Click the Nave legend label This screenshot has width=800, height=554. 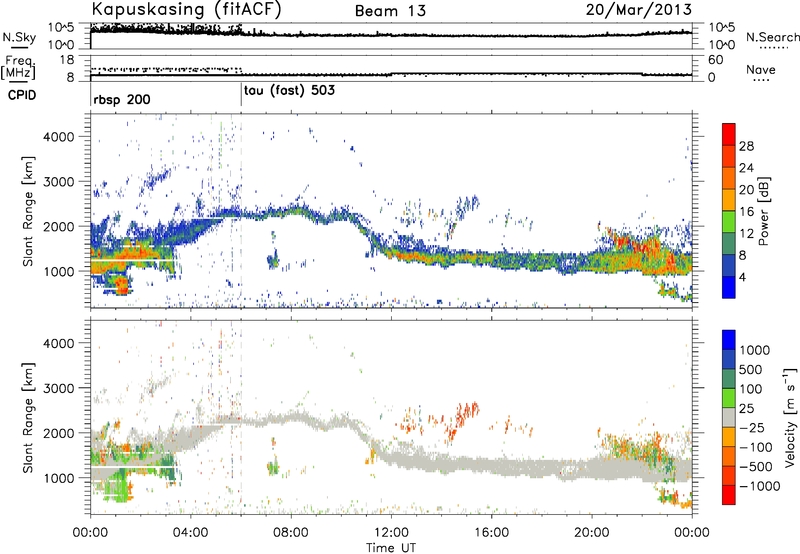[x=761, y=69]
